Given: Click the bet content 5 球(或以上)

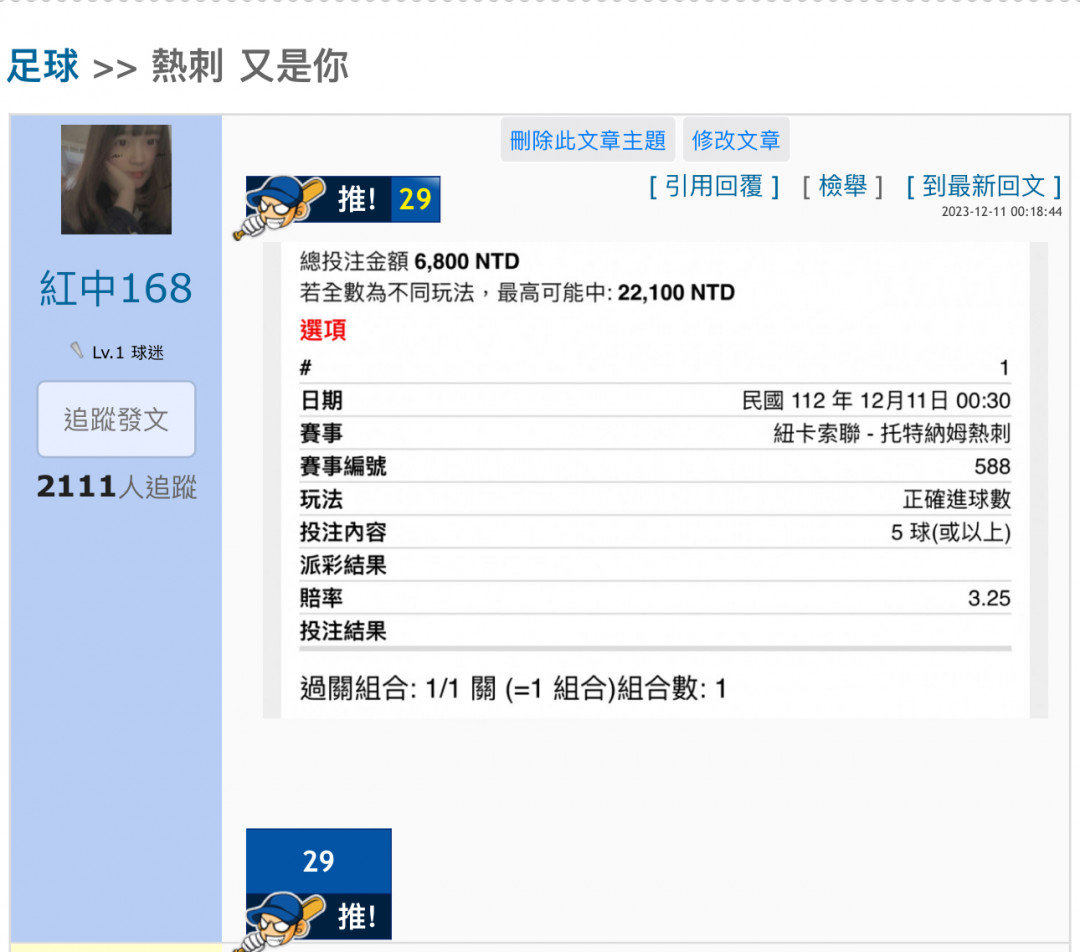Looking at the screenshot, I should (x=951, y=532).
